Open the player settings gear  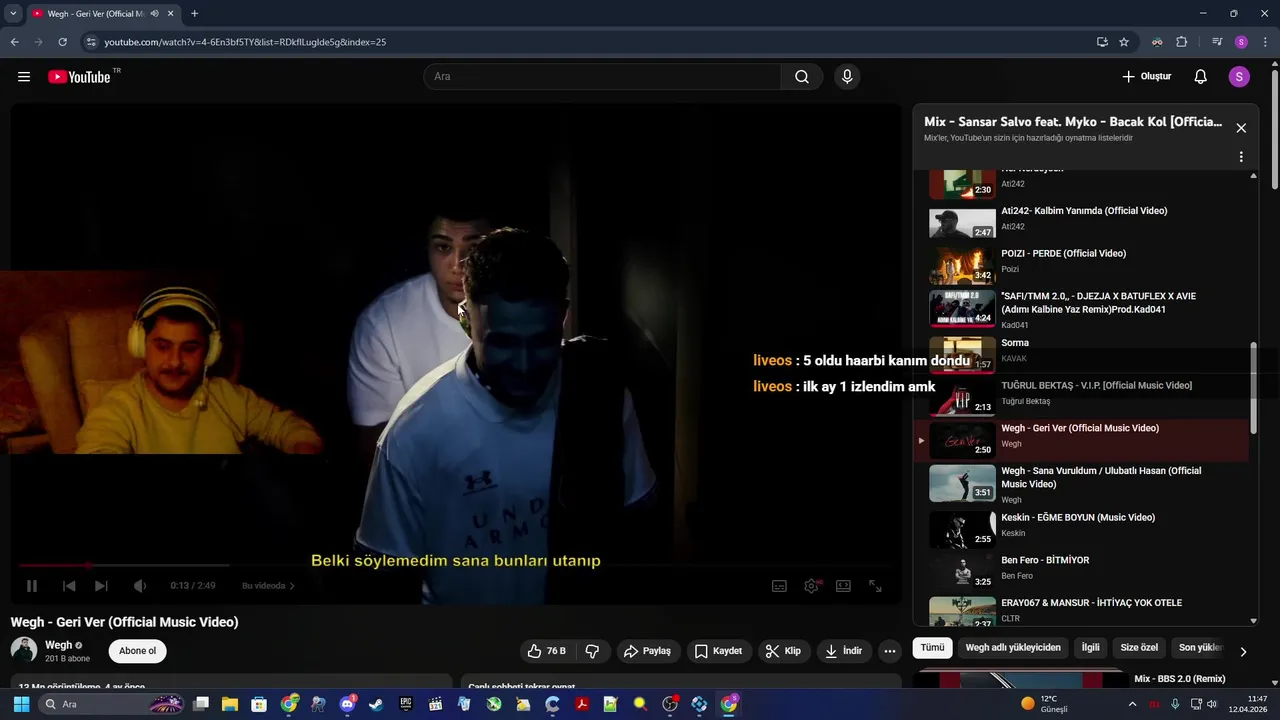[811, 586]
